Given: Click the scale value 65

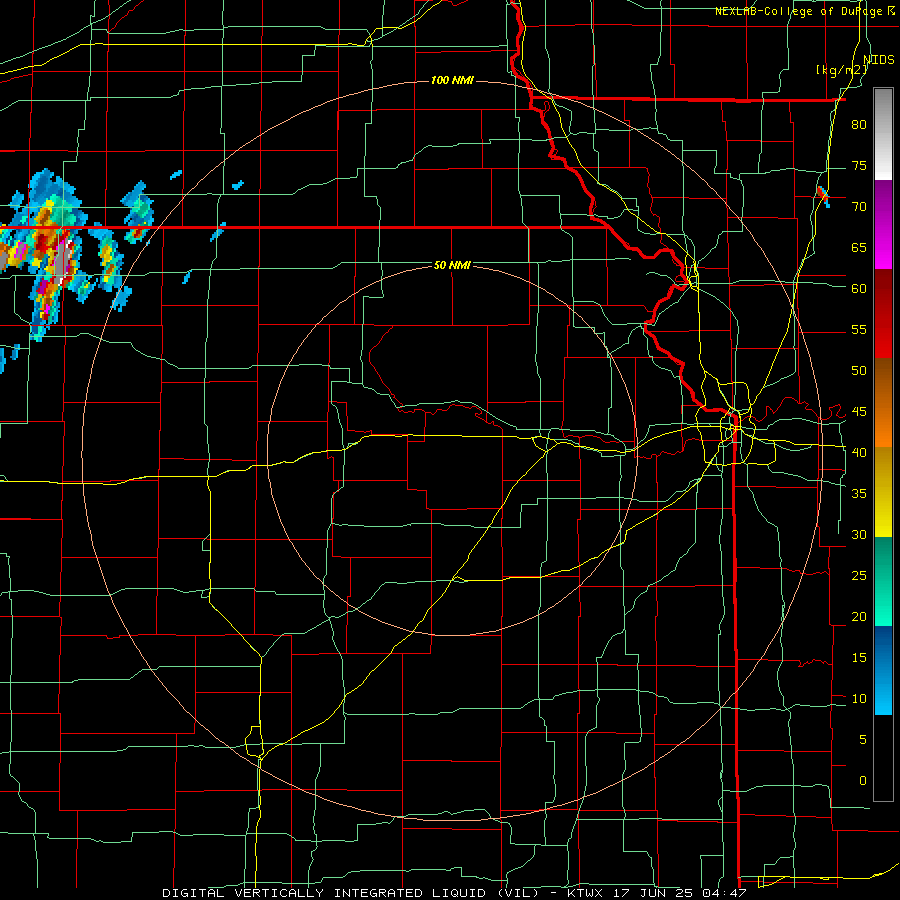Looking at the screenshot, I should click(859, 247).
